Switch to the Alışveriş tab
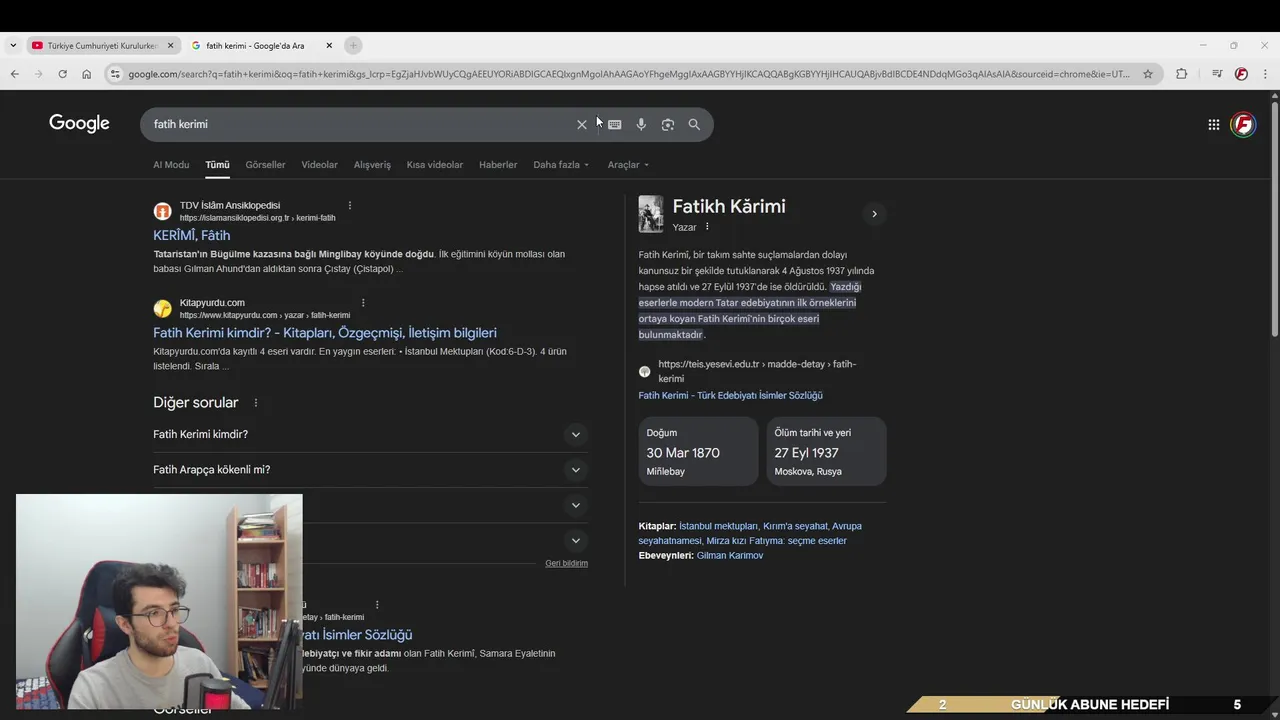The width and height of the screenshot is (1280, 720). click(x=372, y=165)
